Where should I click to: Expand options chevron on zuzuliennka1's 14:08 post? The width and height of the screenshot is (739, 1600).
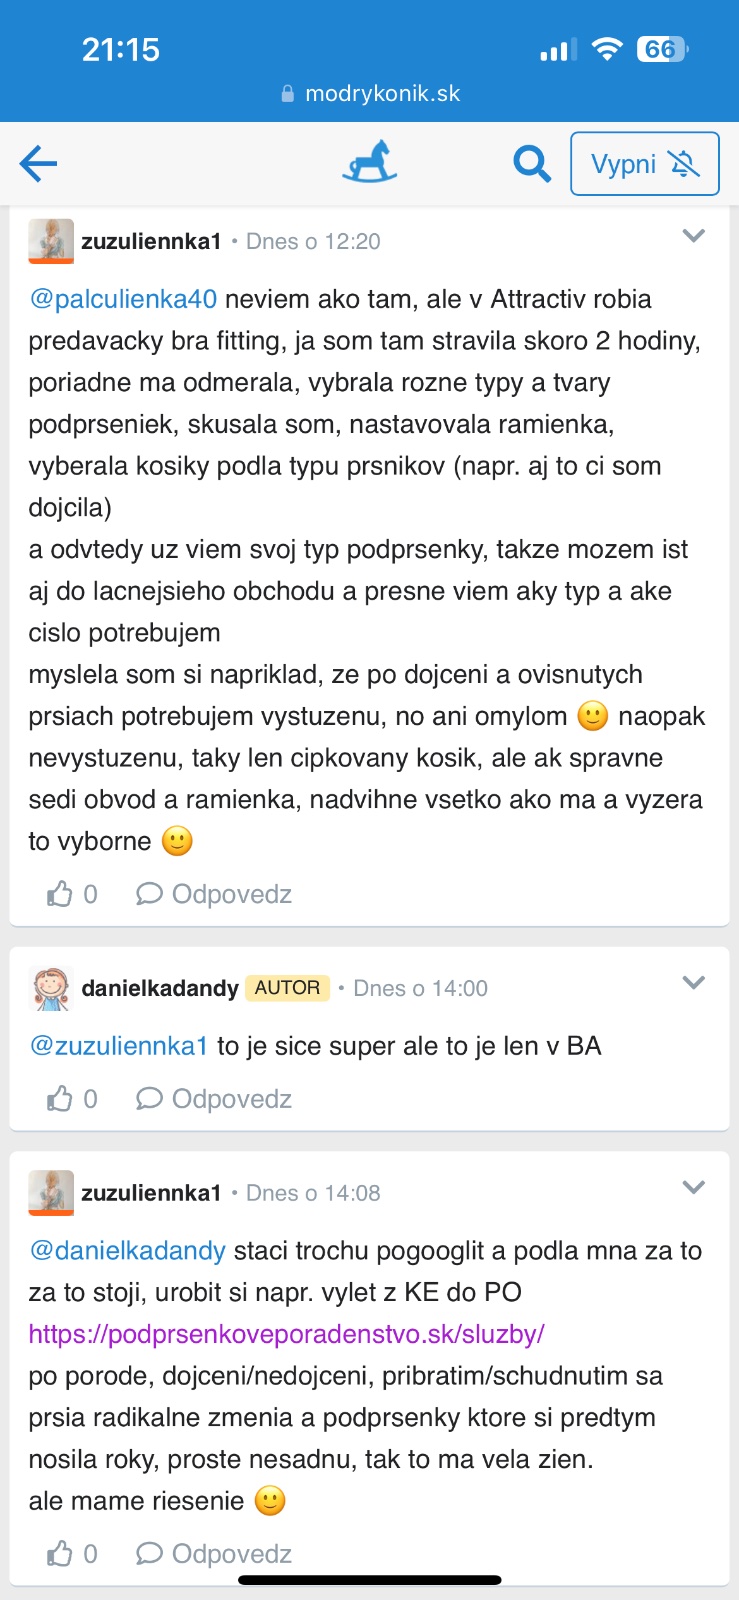coord(693,1188)
